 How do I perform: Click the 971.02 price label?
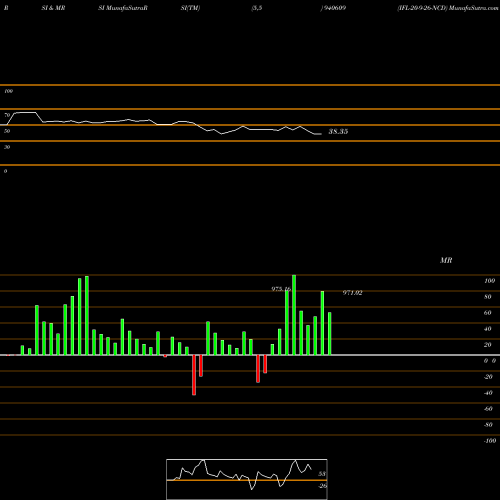point(352,293)
